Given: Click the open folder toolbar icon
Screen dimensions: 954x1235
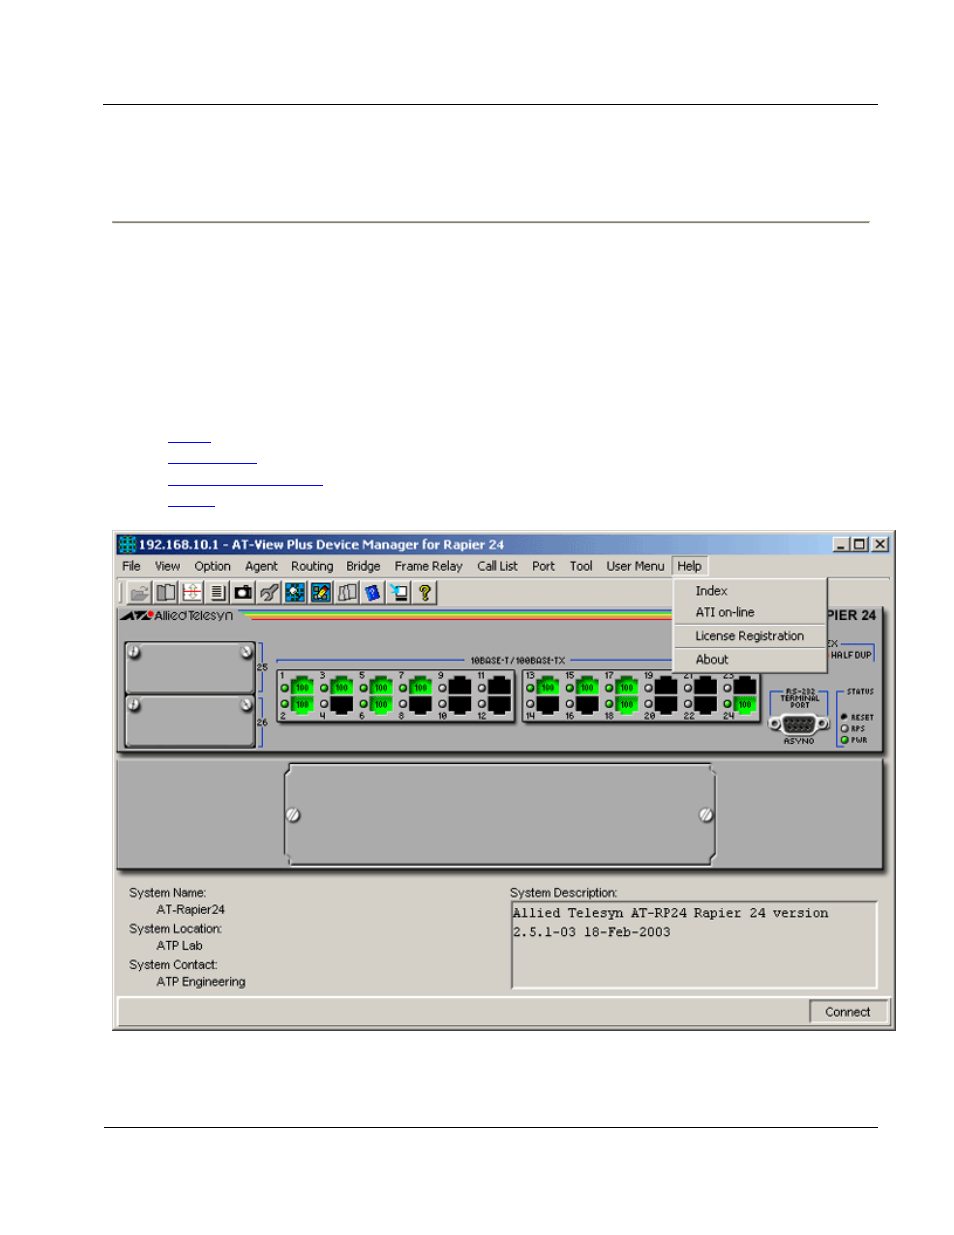Looking at the screenshot, I should (x=140, y=593).
